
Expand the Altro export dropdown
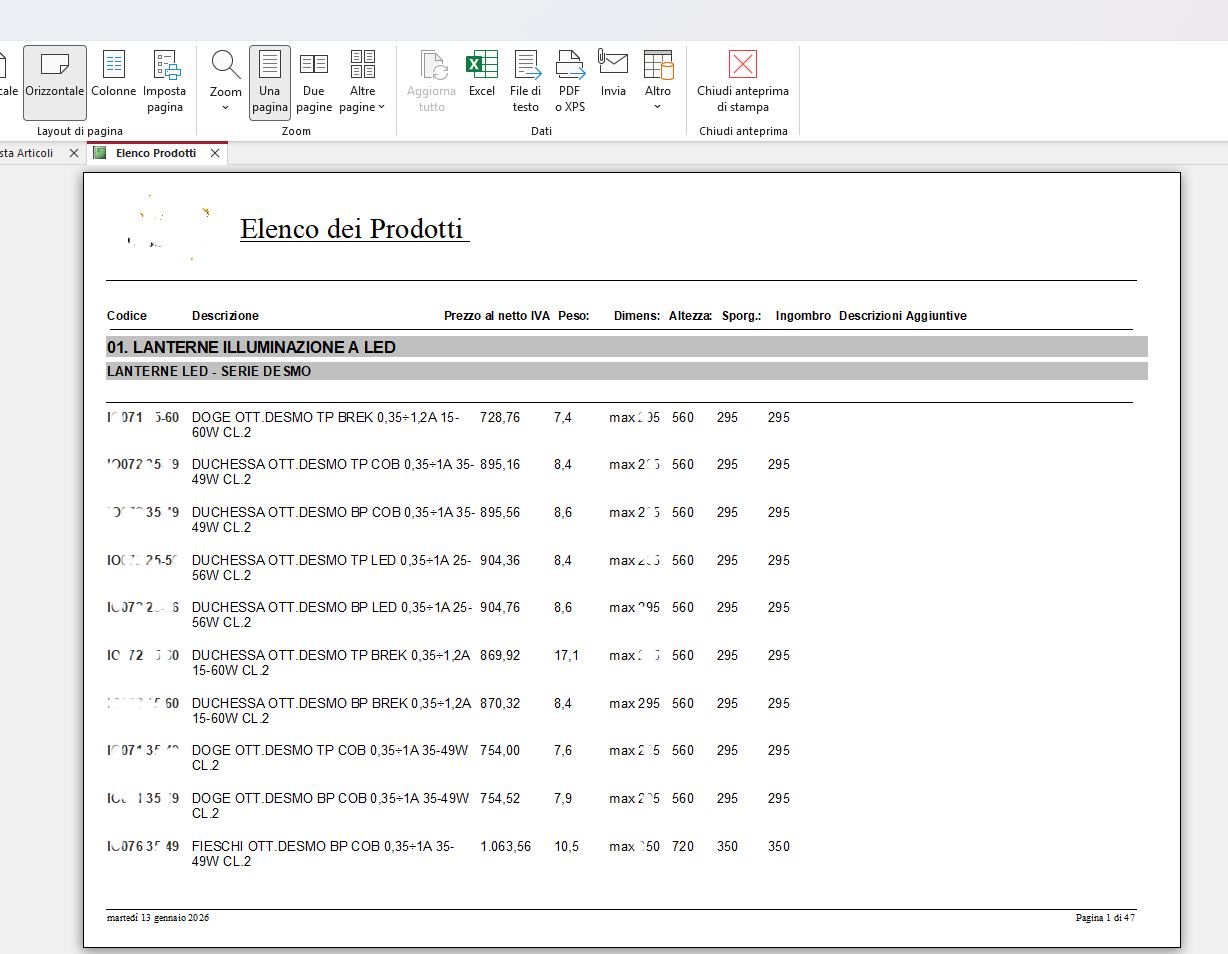pos(658,82)
